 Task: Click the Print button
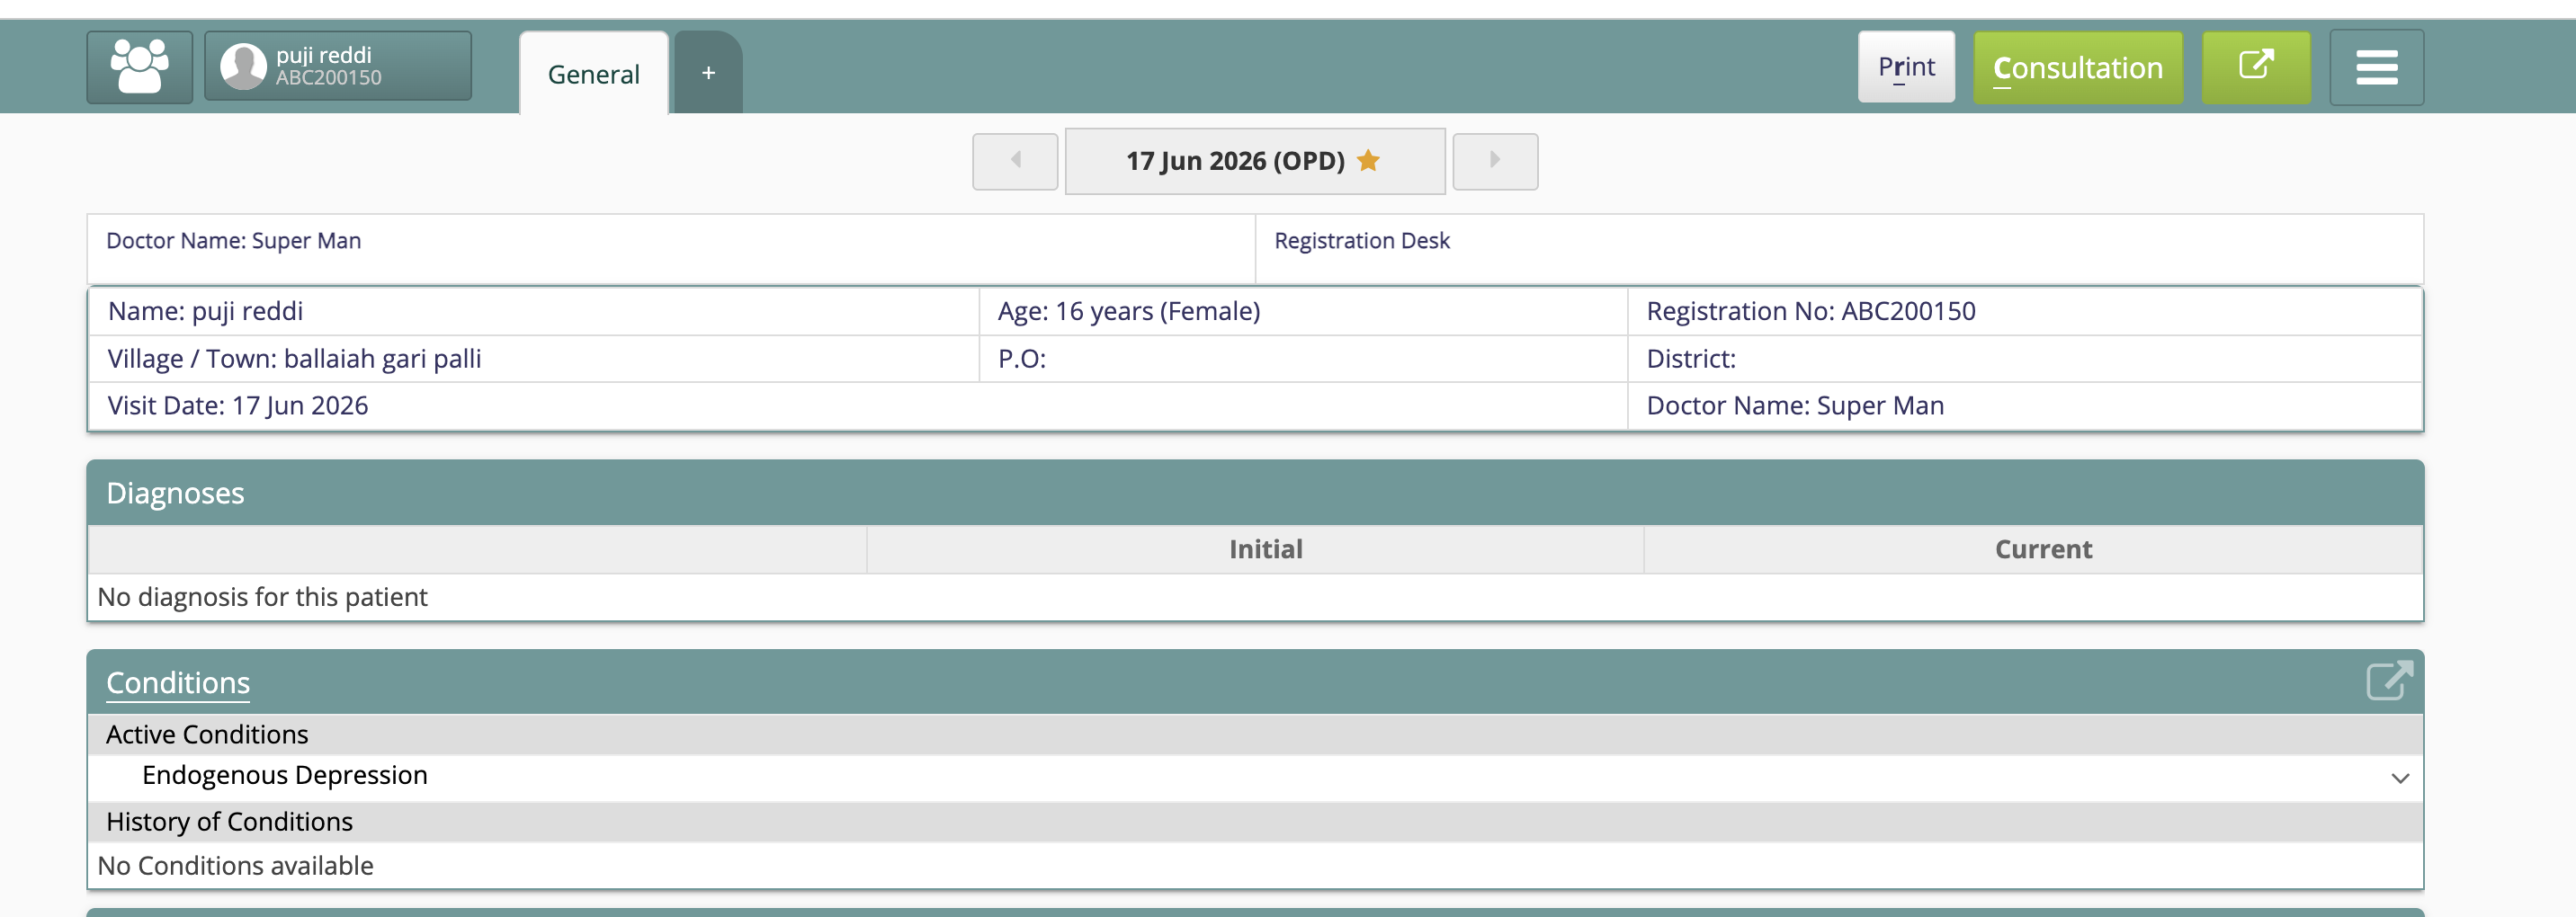1906,67
